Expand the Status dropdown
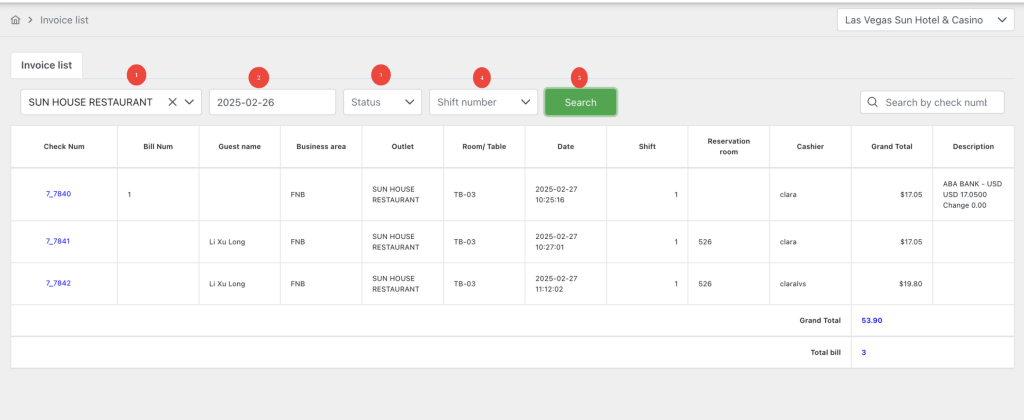The height and width of the screenshot is (420, 1024). click(382, 102)
